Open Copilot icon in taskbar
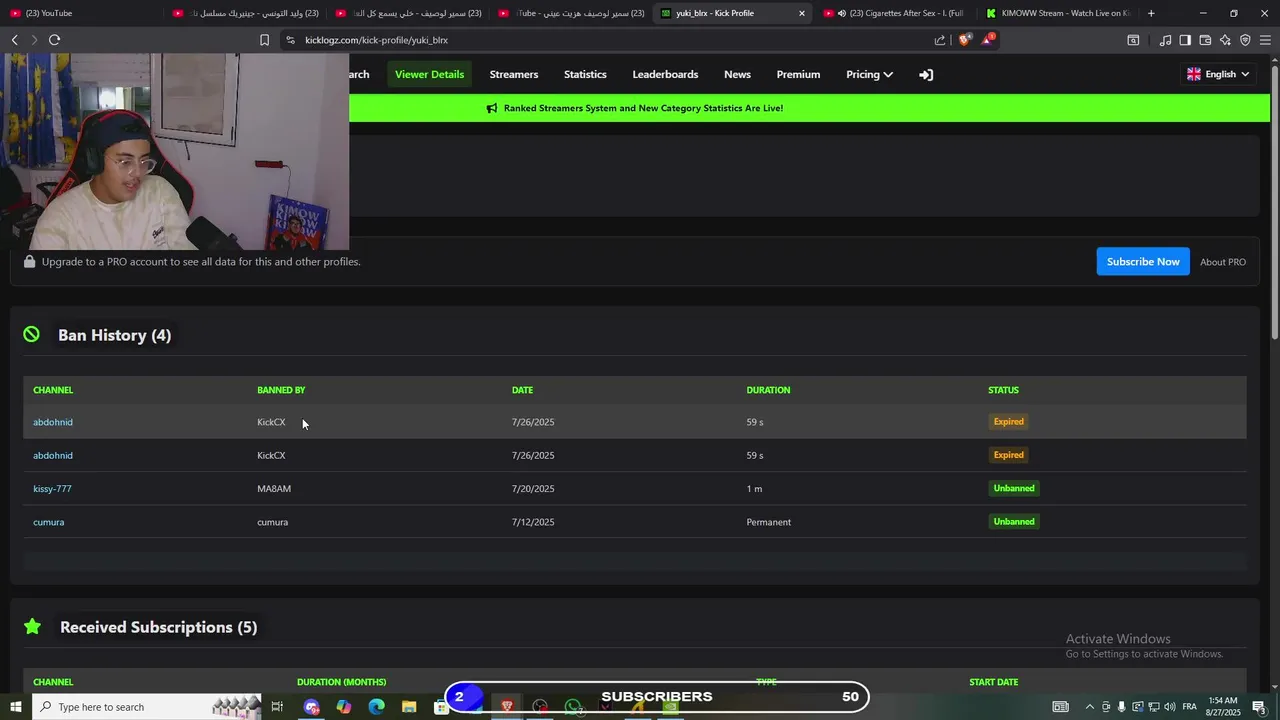 (x=344, y=707)
